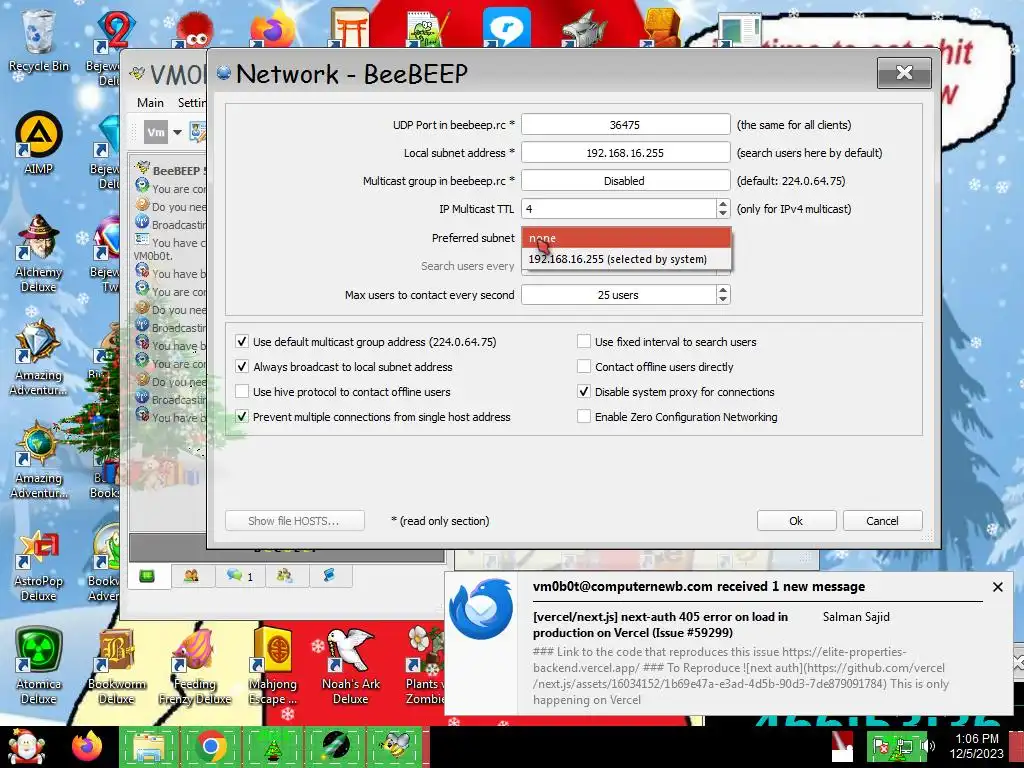
Task: Enable Contact offline users directly
Action: click(584, 366)
